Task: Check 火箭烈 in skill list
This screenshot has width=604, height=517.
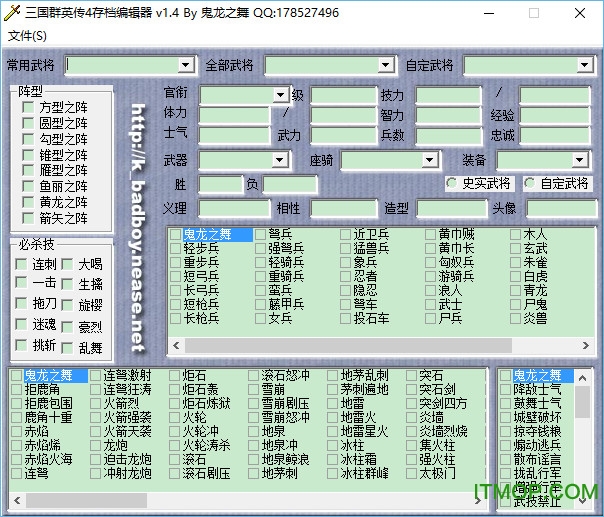Action: point(95,403)
